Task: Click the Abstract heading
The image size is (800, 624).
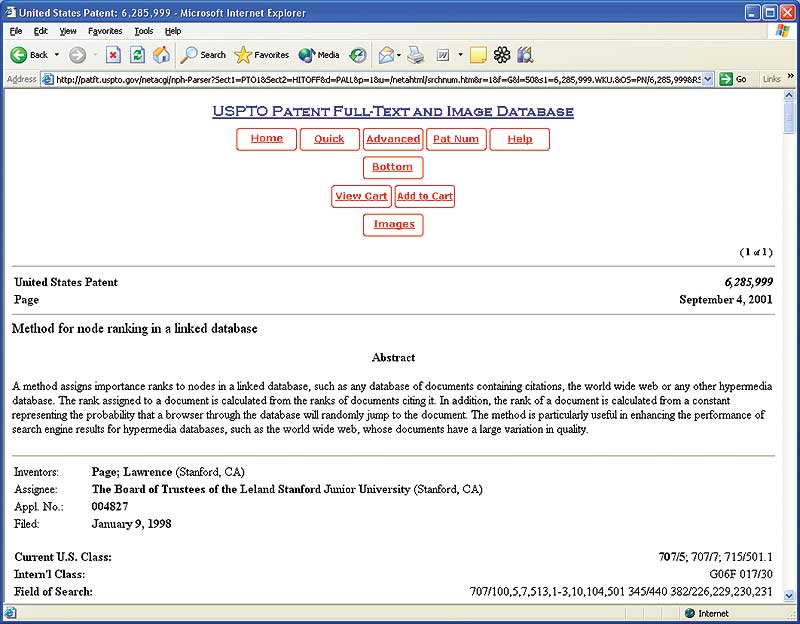Action: [393, 358]
